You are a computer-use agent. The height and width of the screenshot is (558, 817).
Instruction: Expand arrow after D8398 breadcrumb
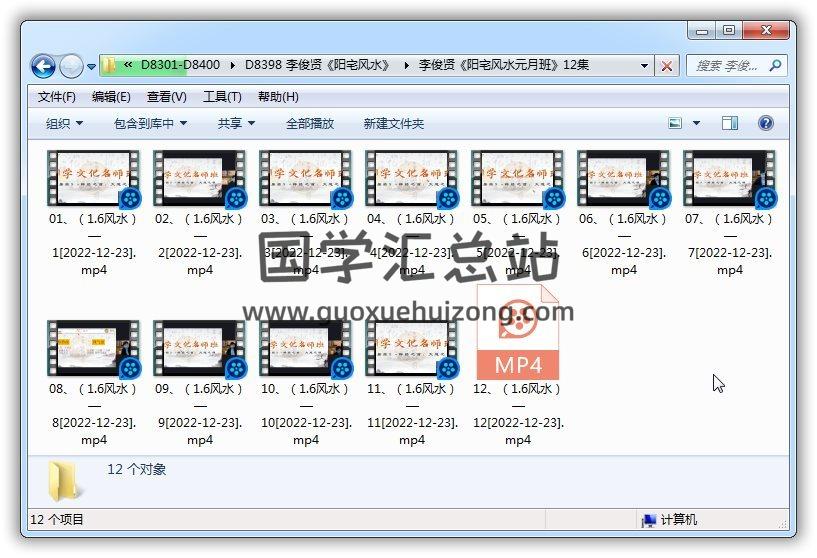[x=406, y=65]
